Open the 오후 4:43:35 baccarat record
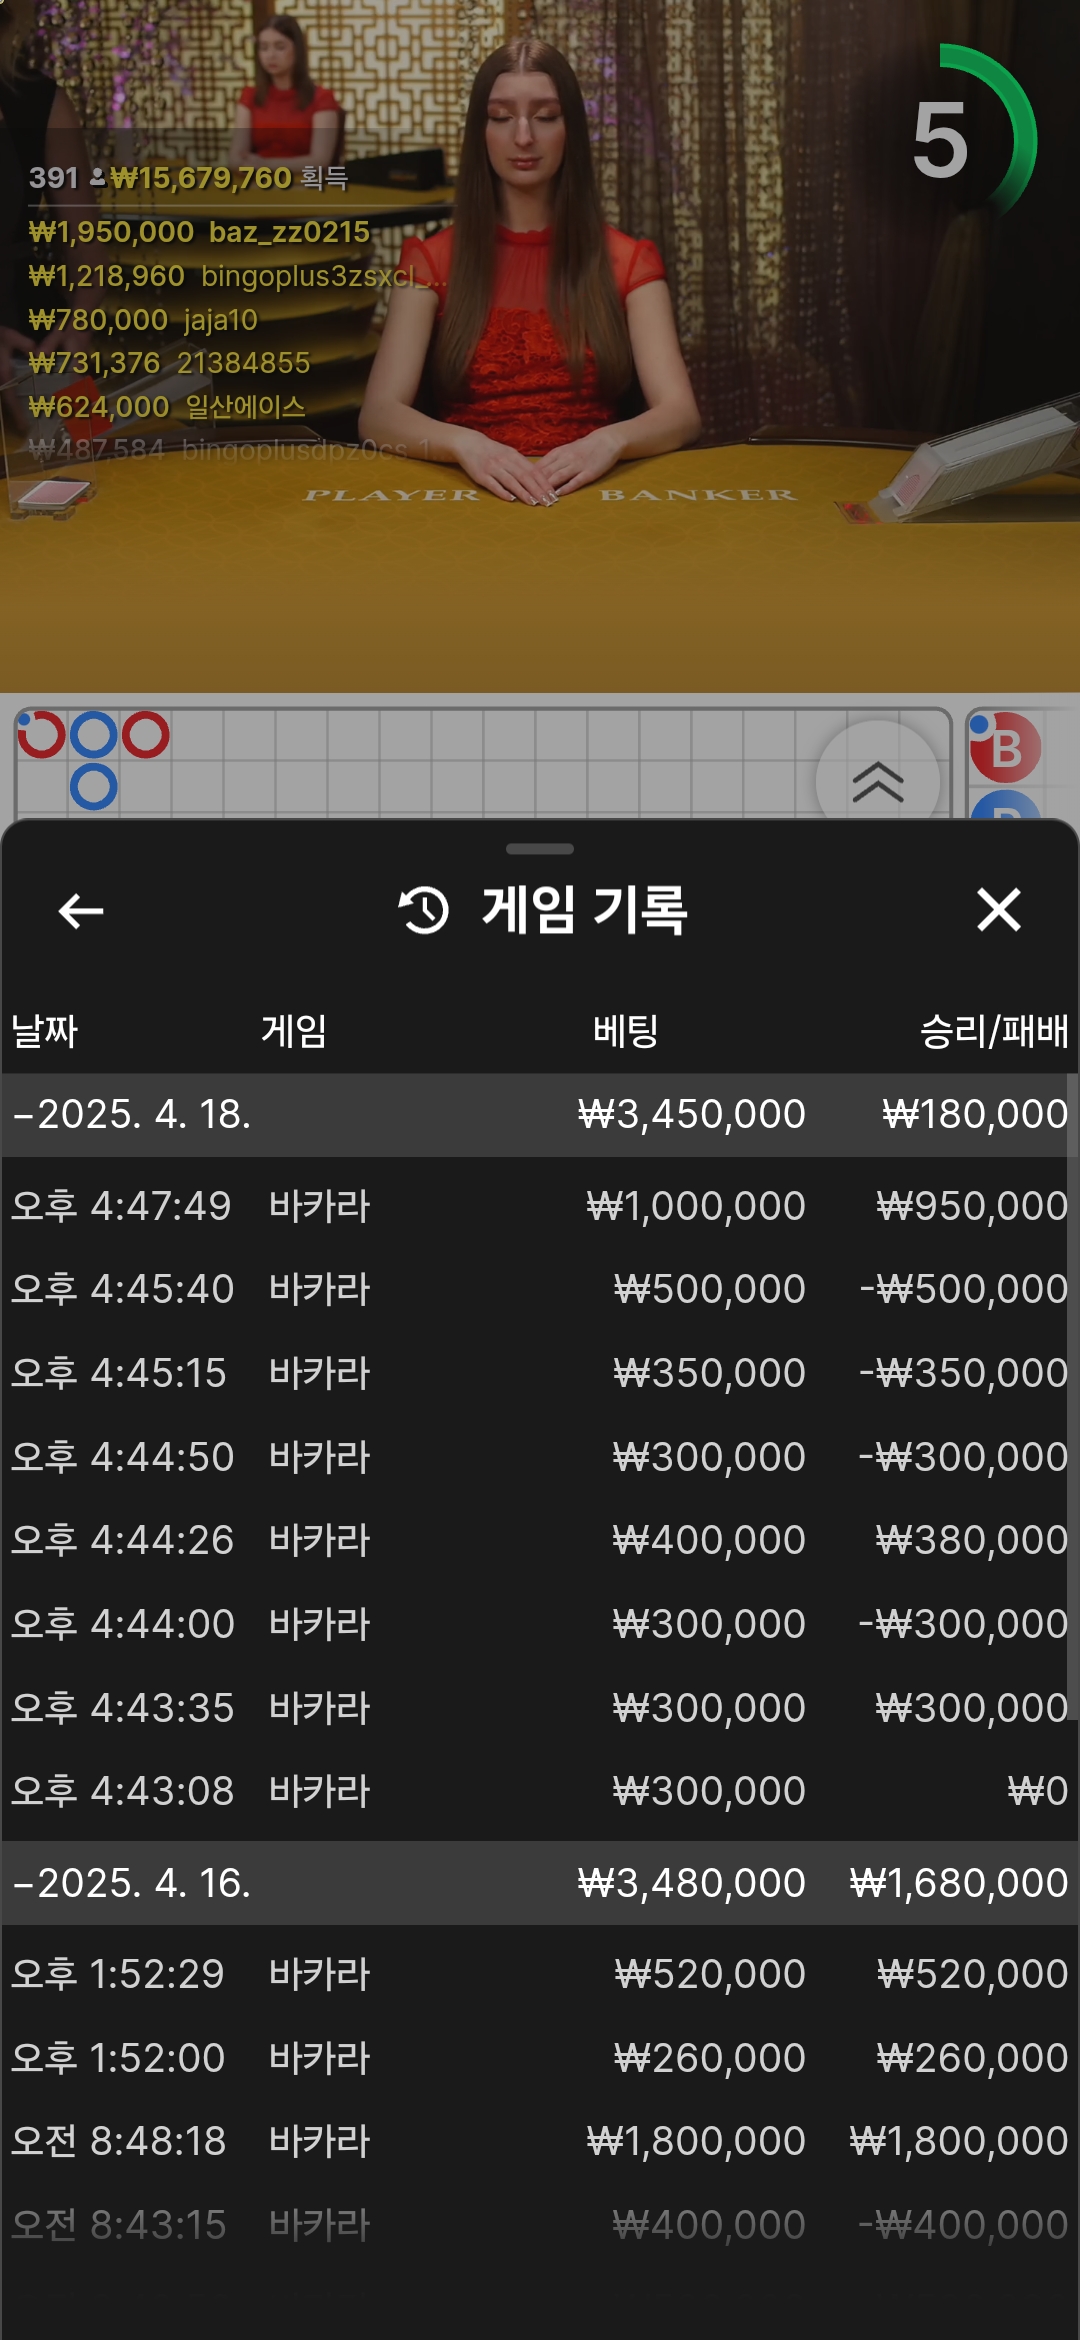 click(540, 1708)
